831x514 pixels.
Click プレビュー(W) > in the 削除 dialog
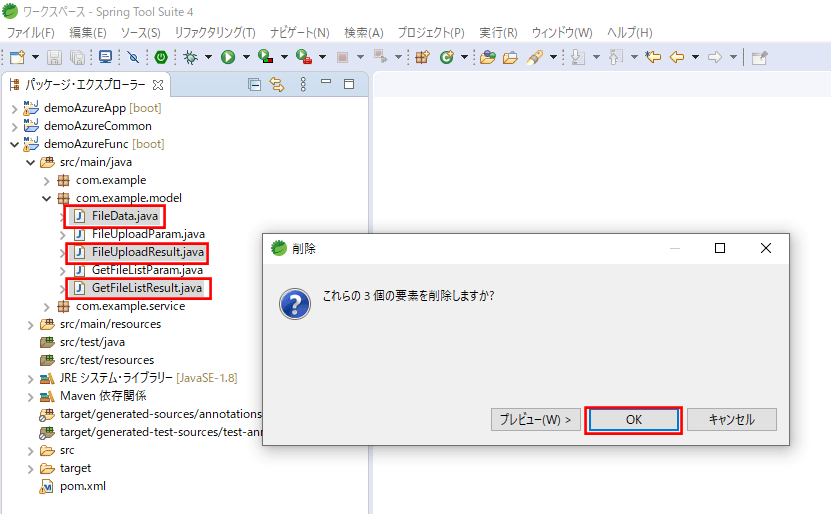(536, 420)
